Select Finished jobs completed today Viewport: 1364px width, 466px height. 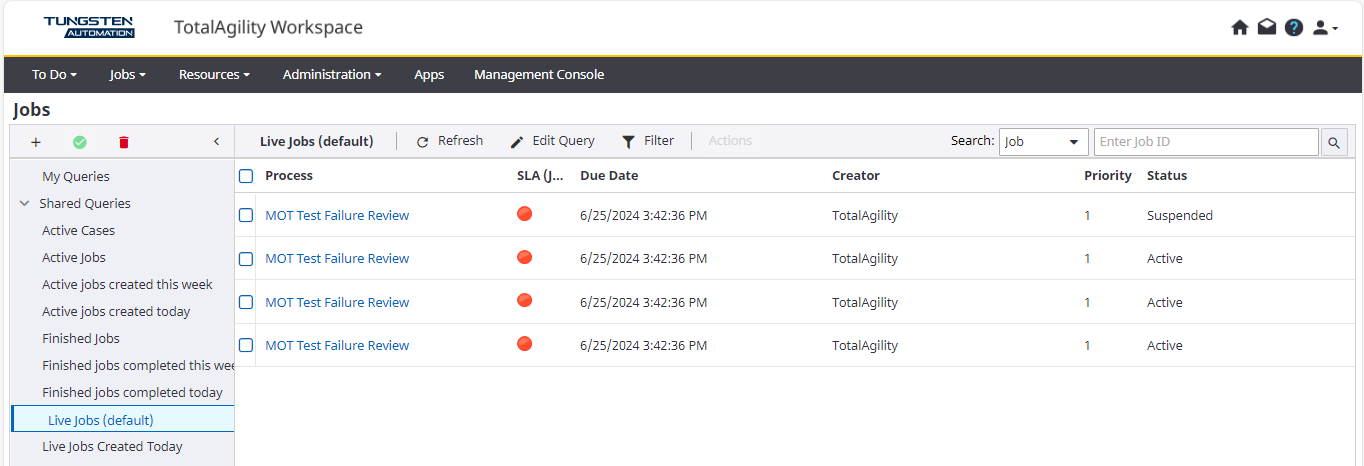tap(132, 392)
